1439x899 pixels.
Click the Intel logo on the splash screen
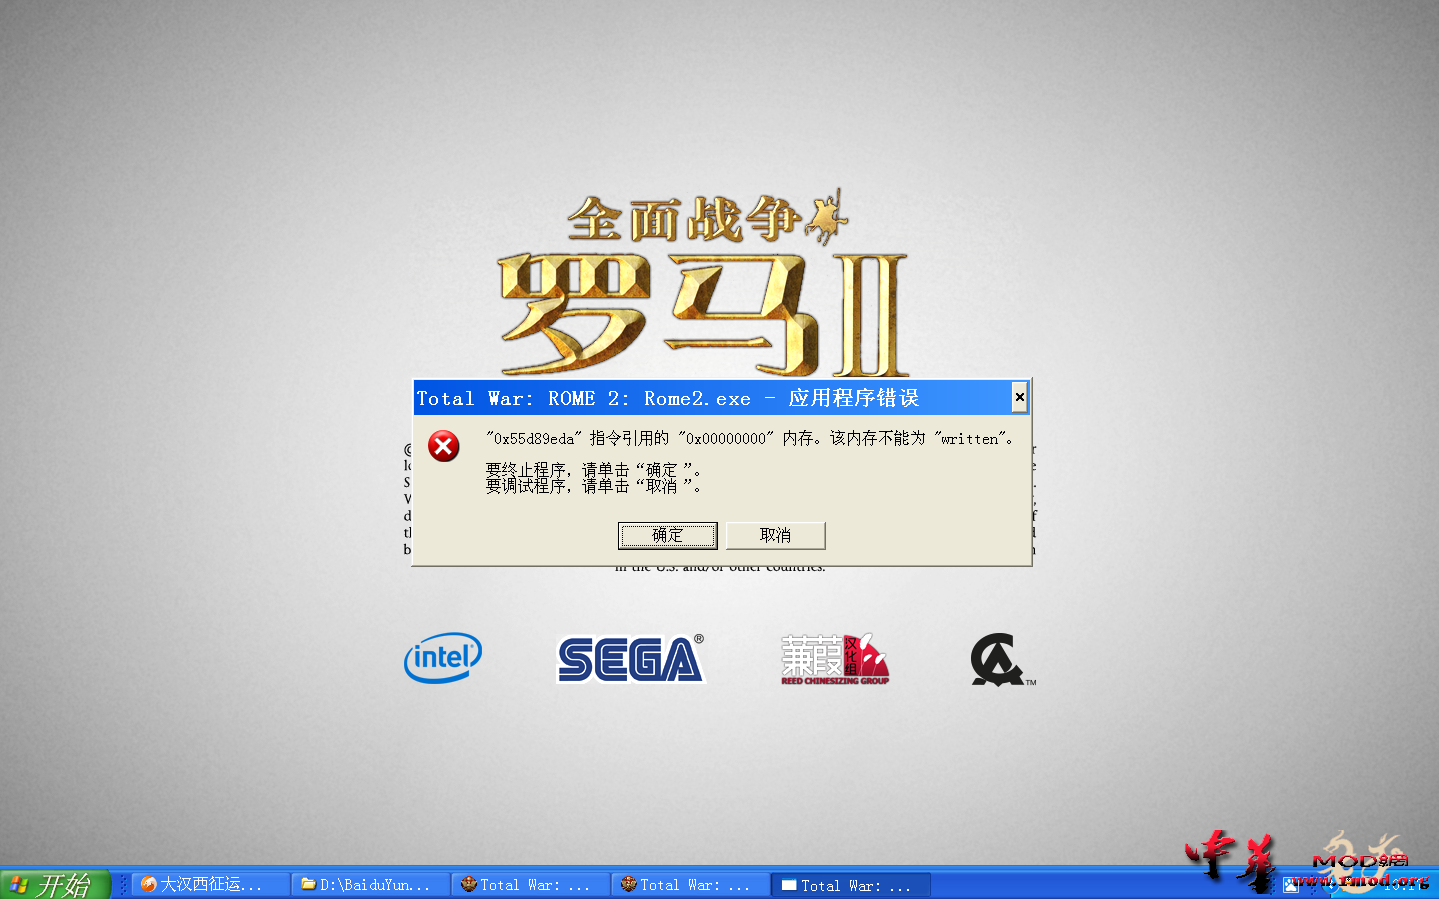(443, 657)
